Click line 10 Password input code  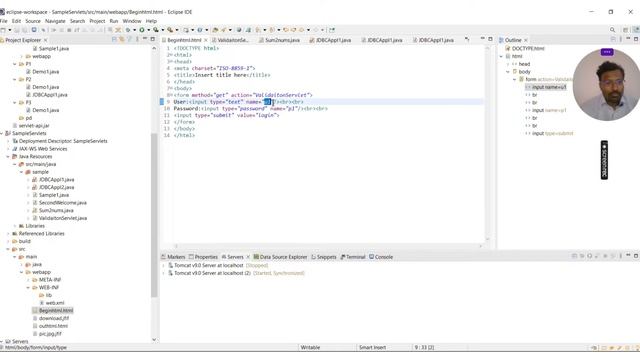click(251, 109)
